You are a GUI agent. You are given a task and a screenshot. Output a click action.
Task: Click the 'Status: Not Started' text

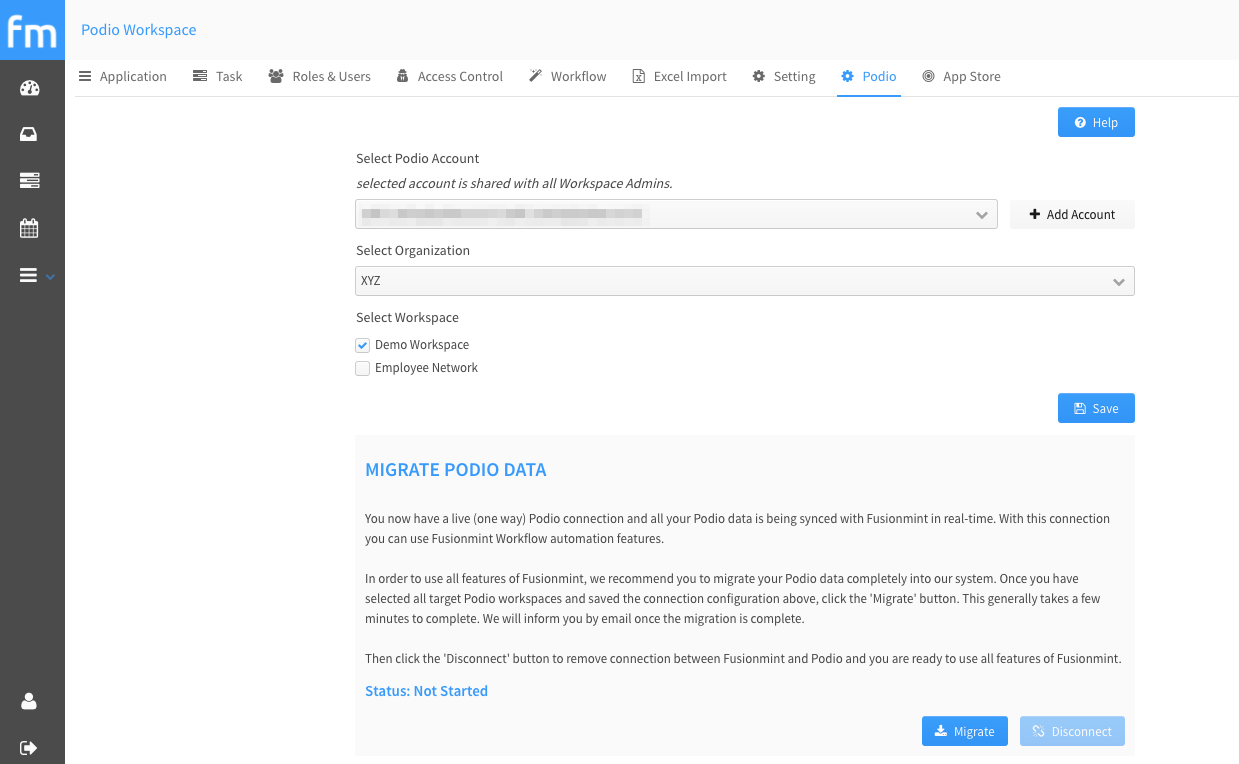[x=427, y=691]
